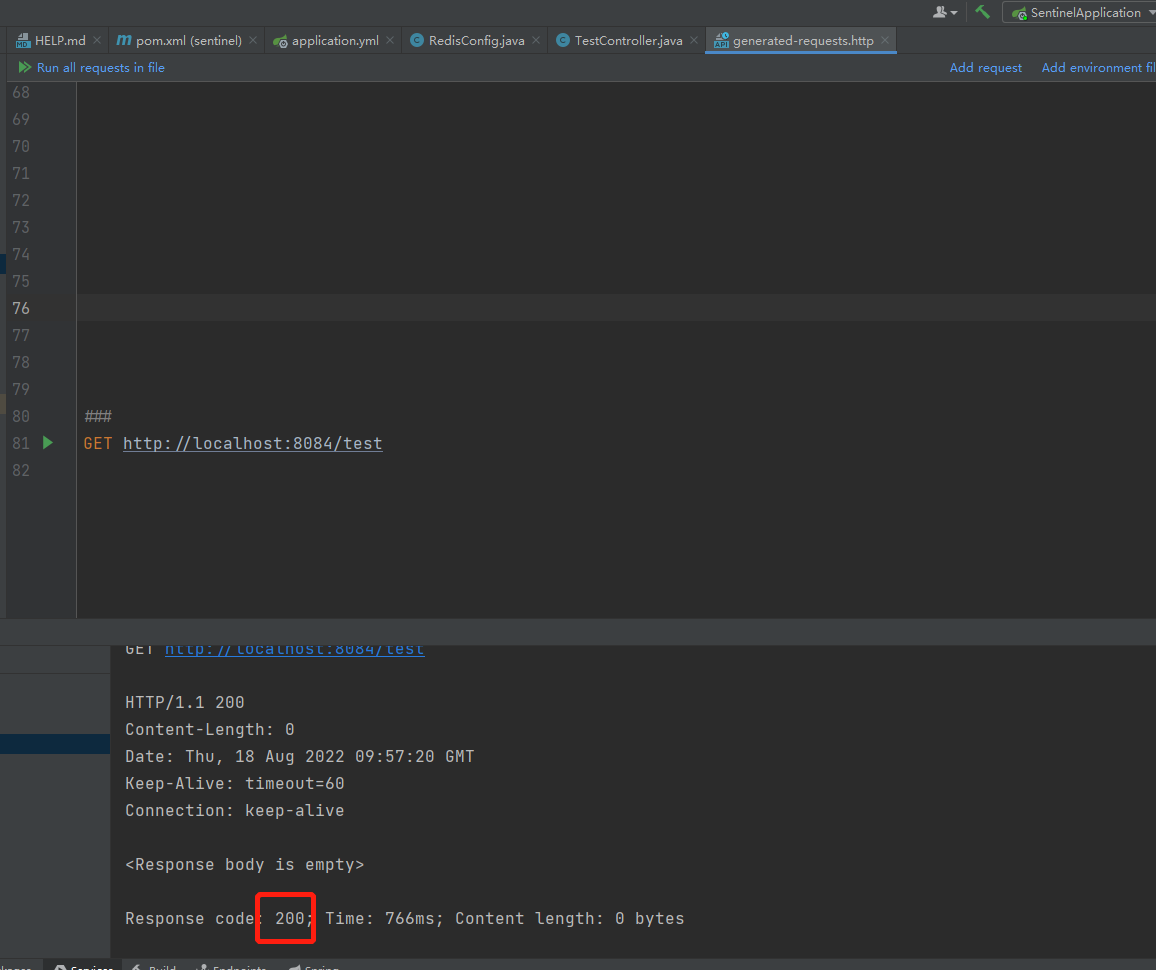Close the RedisConfig.java tab

click(536, 41)
